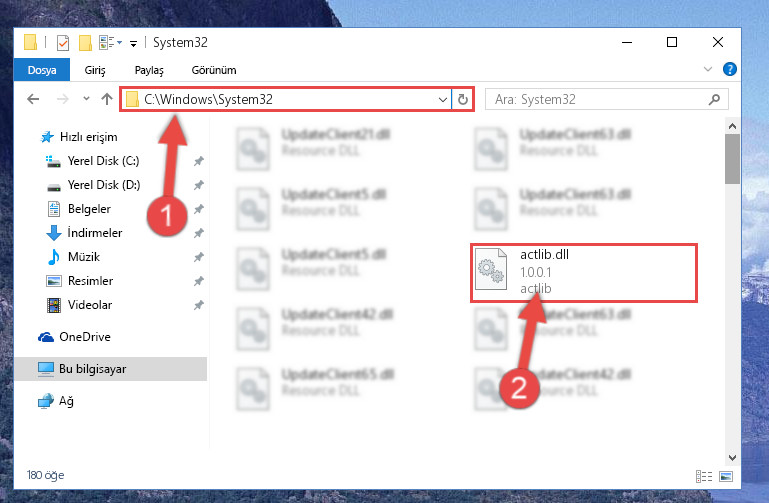
Task: Click the Ara: System32 search field
Action: click(x=599, y=100)
